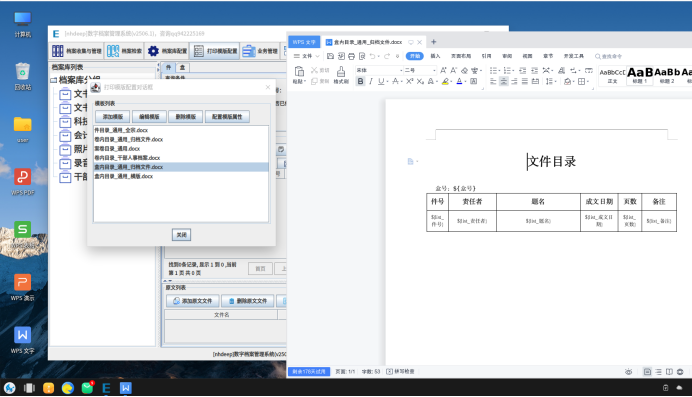Apply subscript (X₂) formatting
The height and width of the screenshot is (397, 692).
click(420, 81)
